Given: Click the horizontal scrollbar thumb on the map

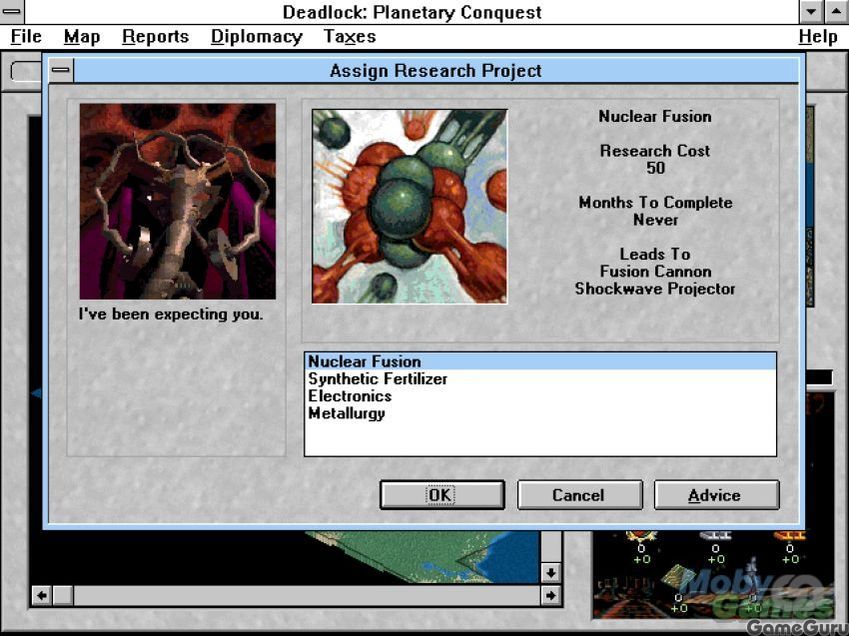Looking at the screenshot, I should [x=63, y=596].
